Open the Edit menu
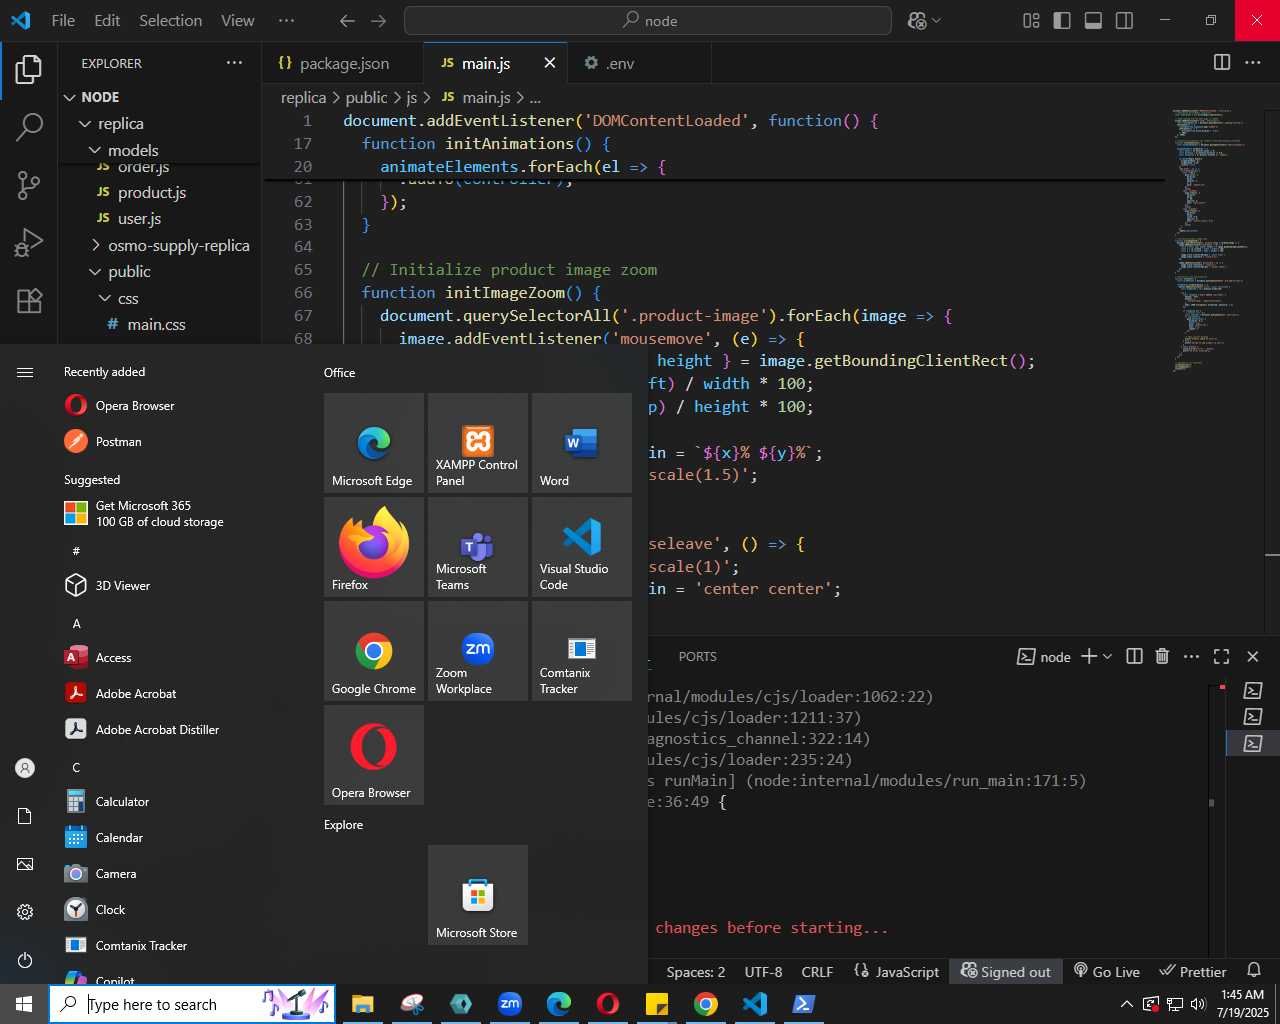Screen dimensions: 1280x1024 coord(107,20)
